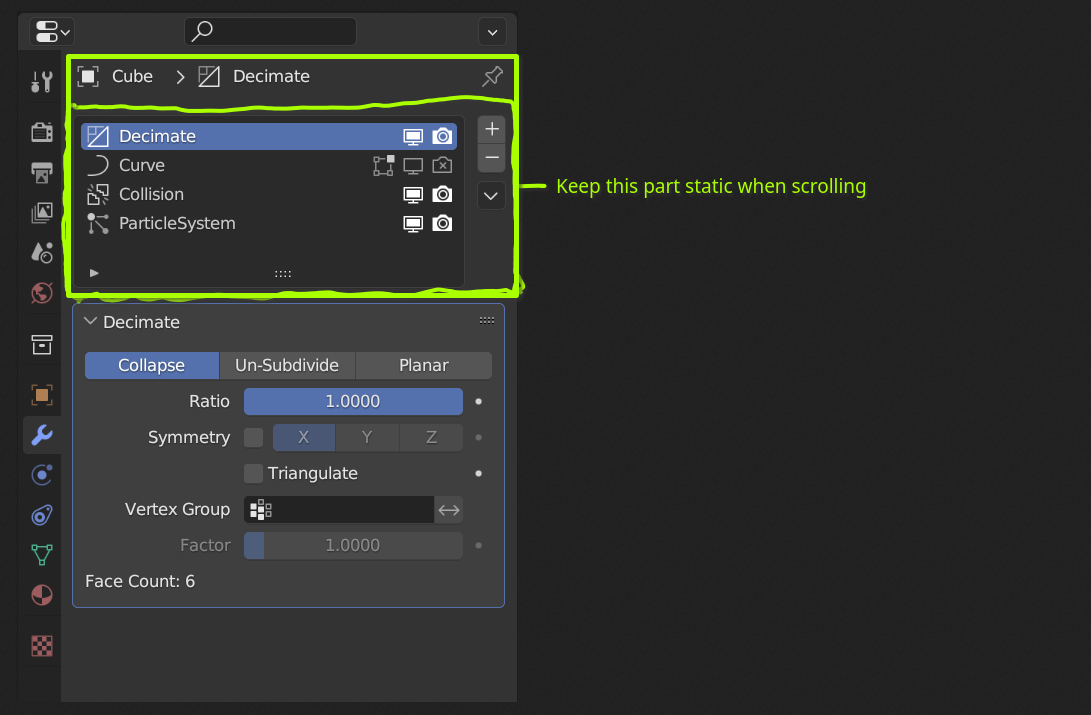1091x715 pixels.
Task: Click the modifier list resize grip
Action: pos(282,274)
